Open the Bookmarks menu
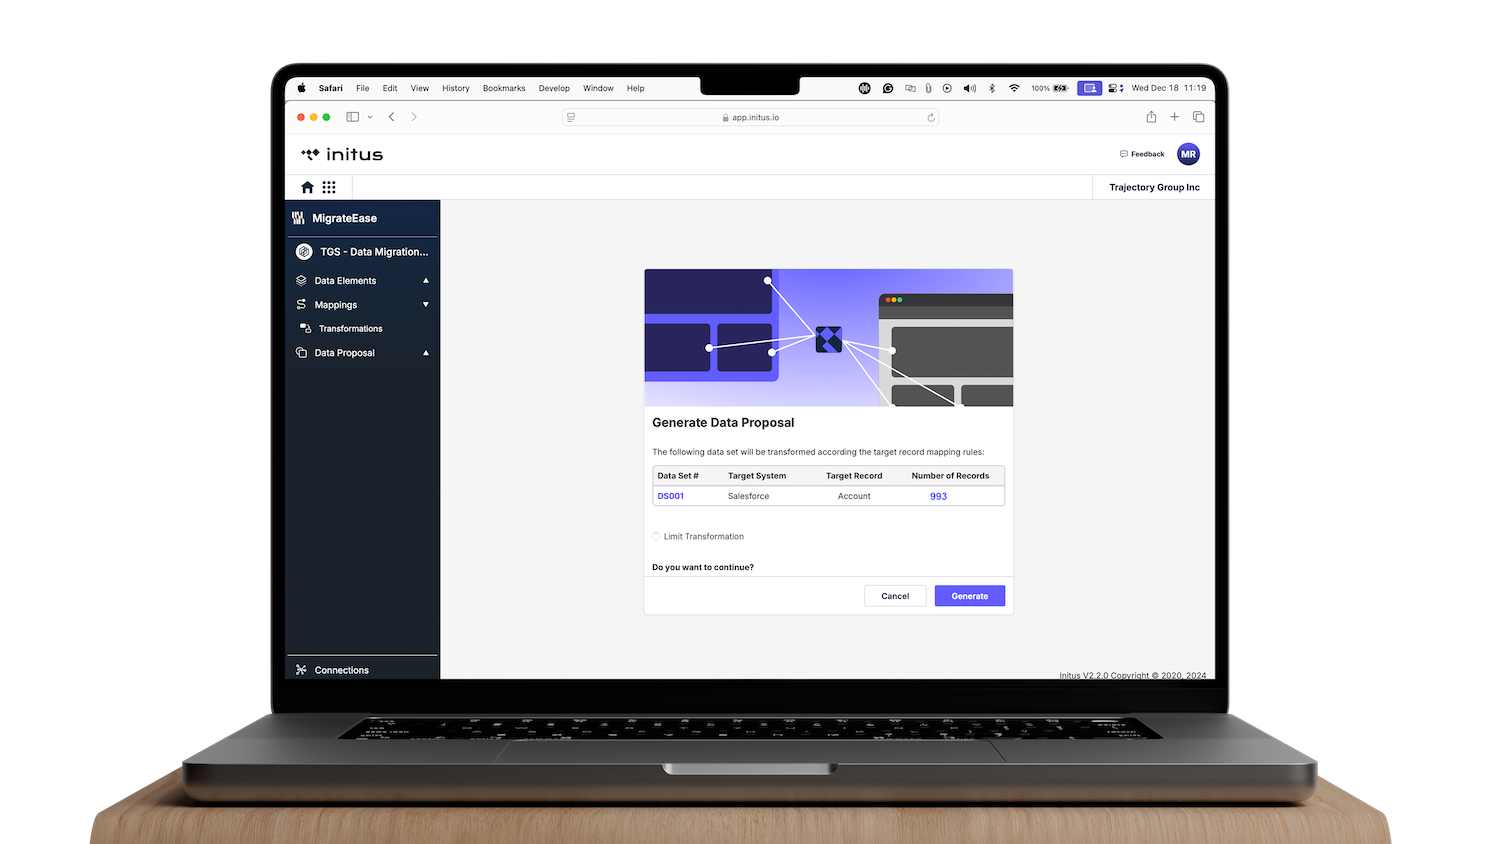Screen dimensions: 1500x844 pyautogui.click(x=504, y=88)
